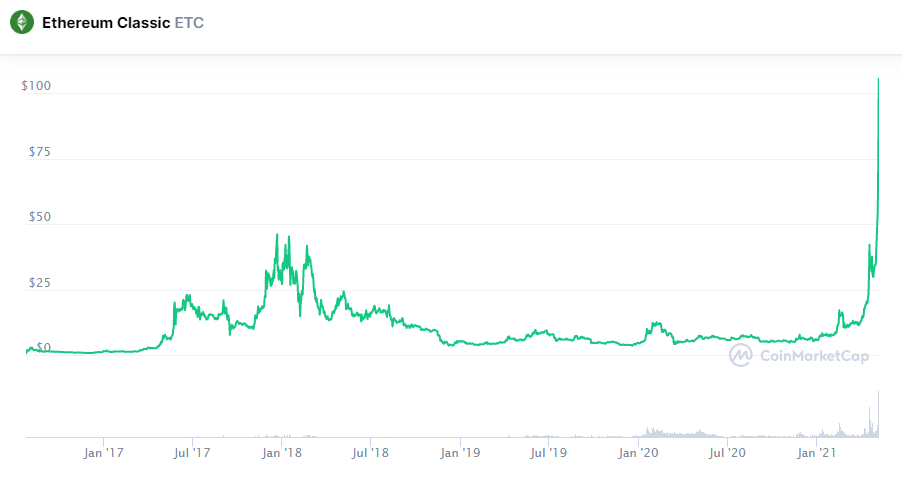Image resolution: width=902 pixels, height=477 pixels.
Task: Click the price line's peak above $100
Action: [x=878, y=80]
